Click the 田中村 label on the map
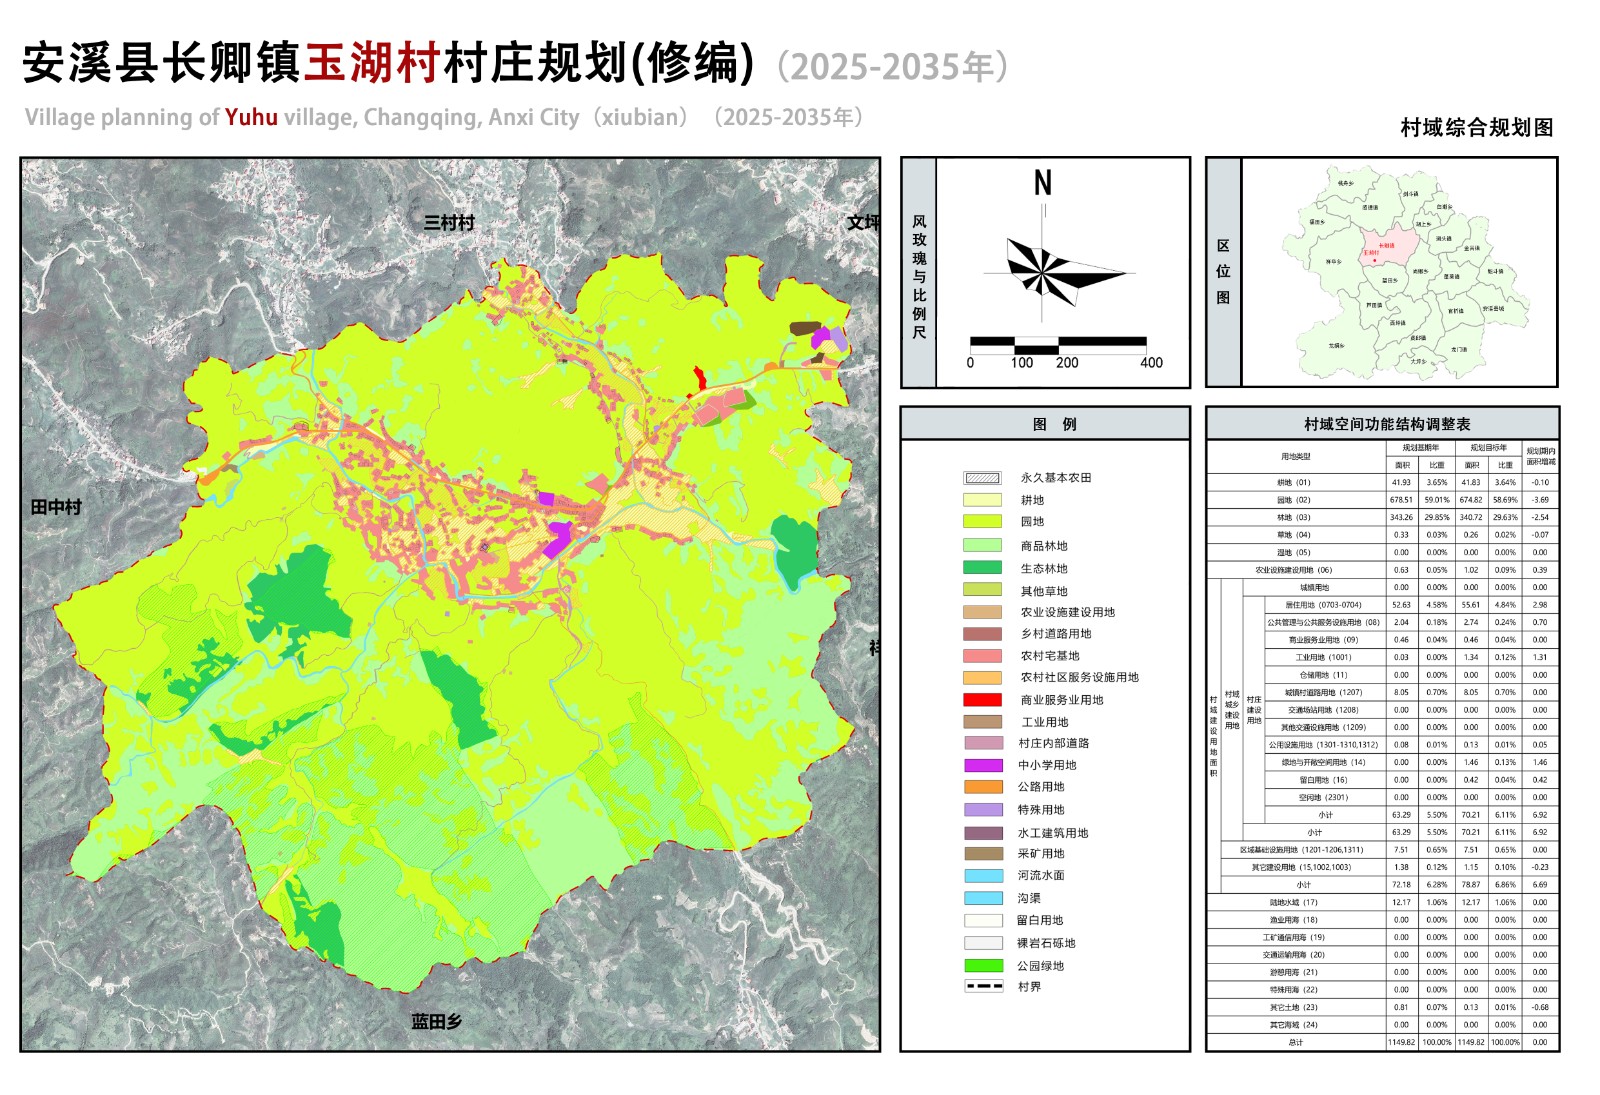1600x1095 pixels. [56, 507]
